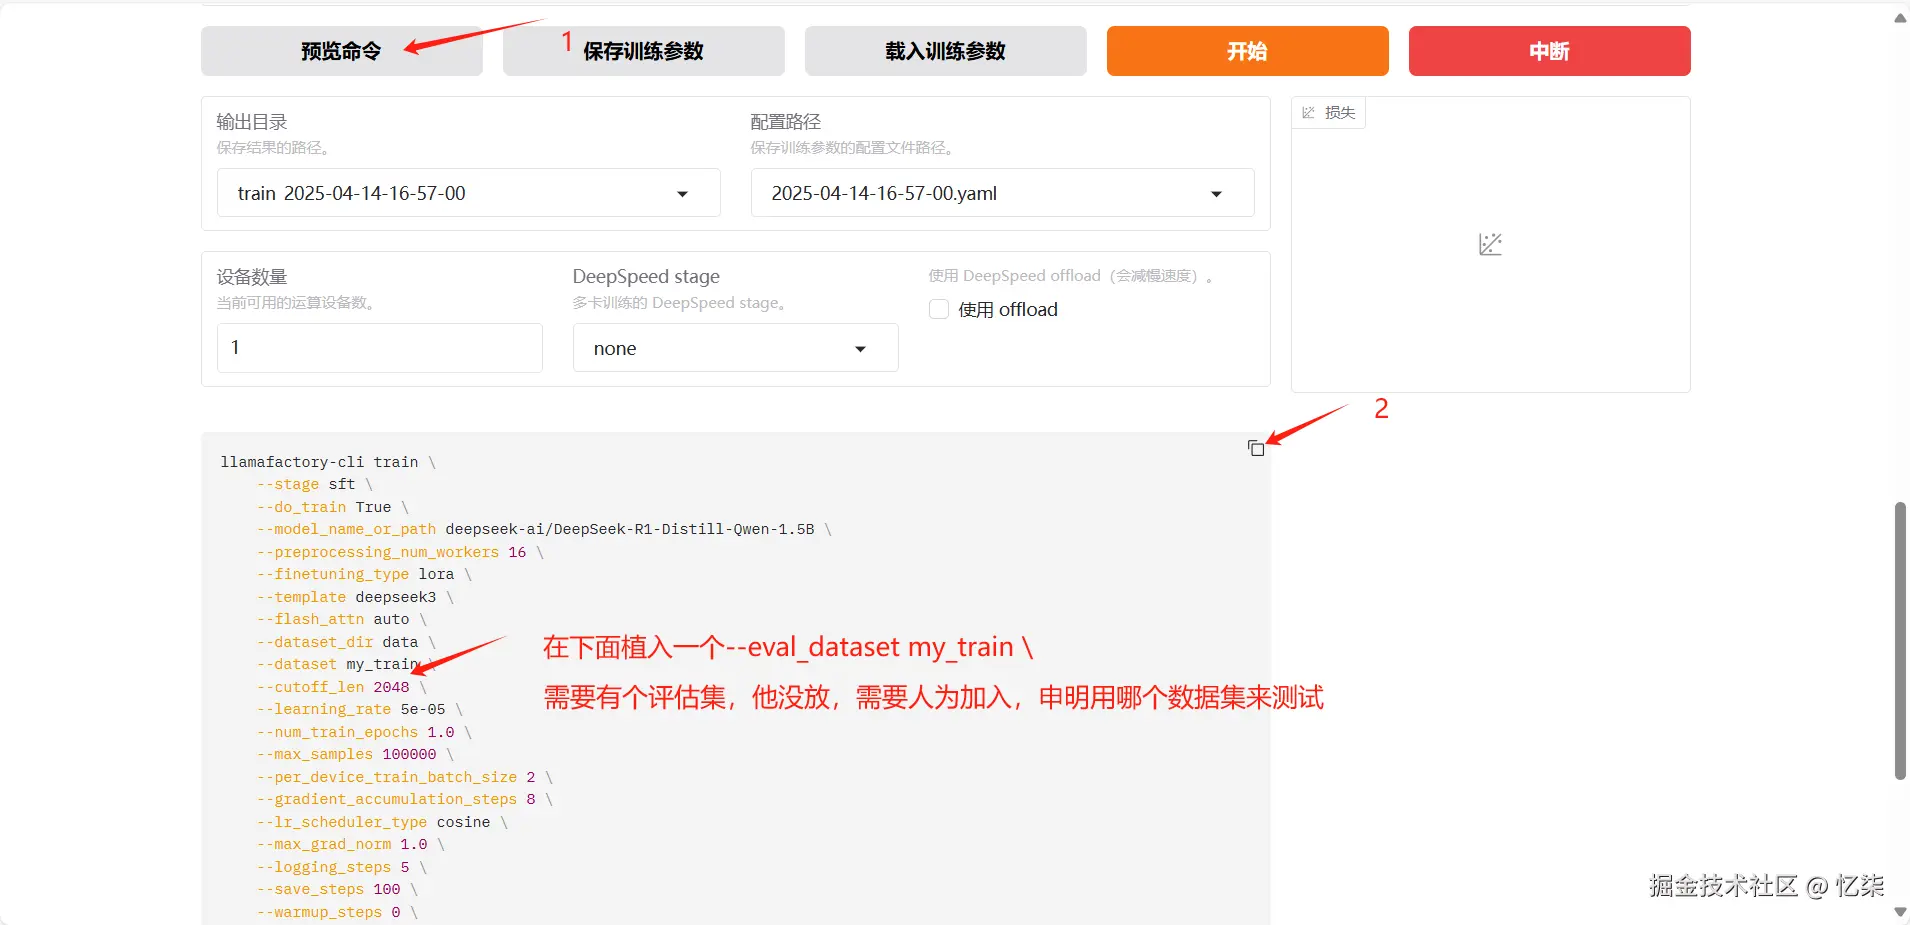Click the '--logging_steps 5' line

point(341,867)
